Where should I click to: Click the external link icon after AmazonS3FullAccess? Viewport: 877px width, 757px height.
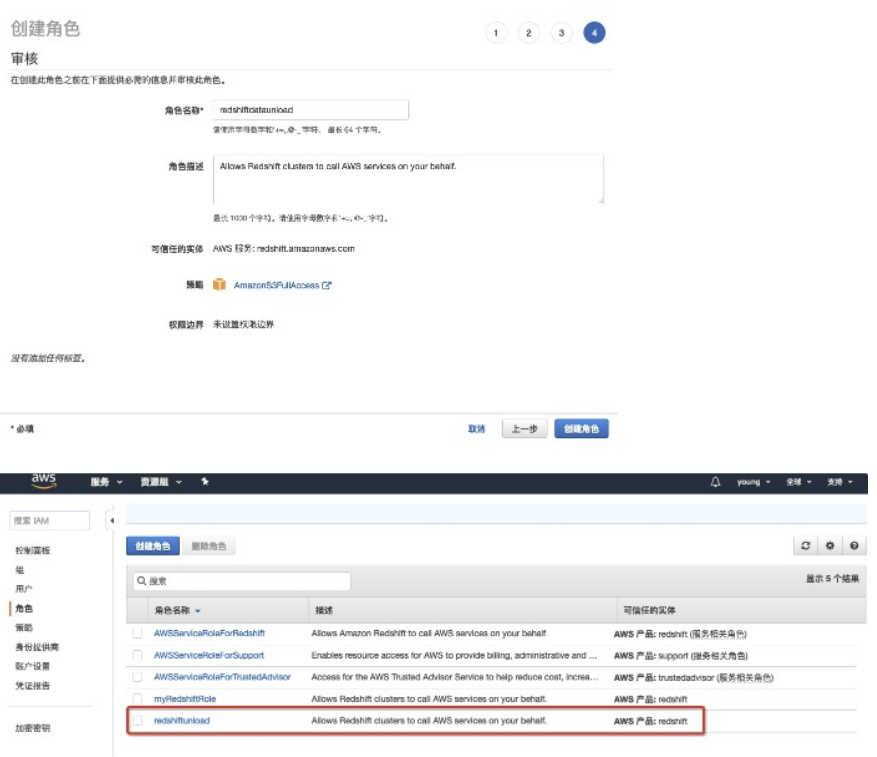327,285
